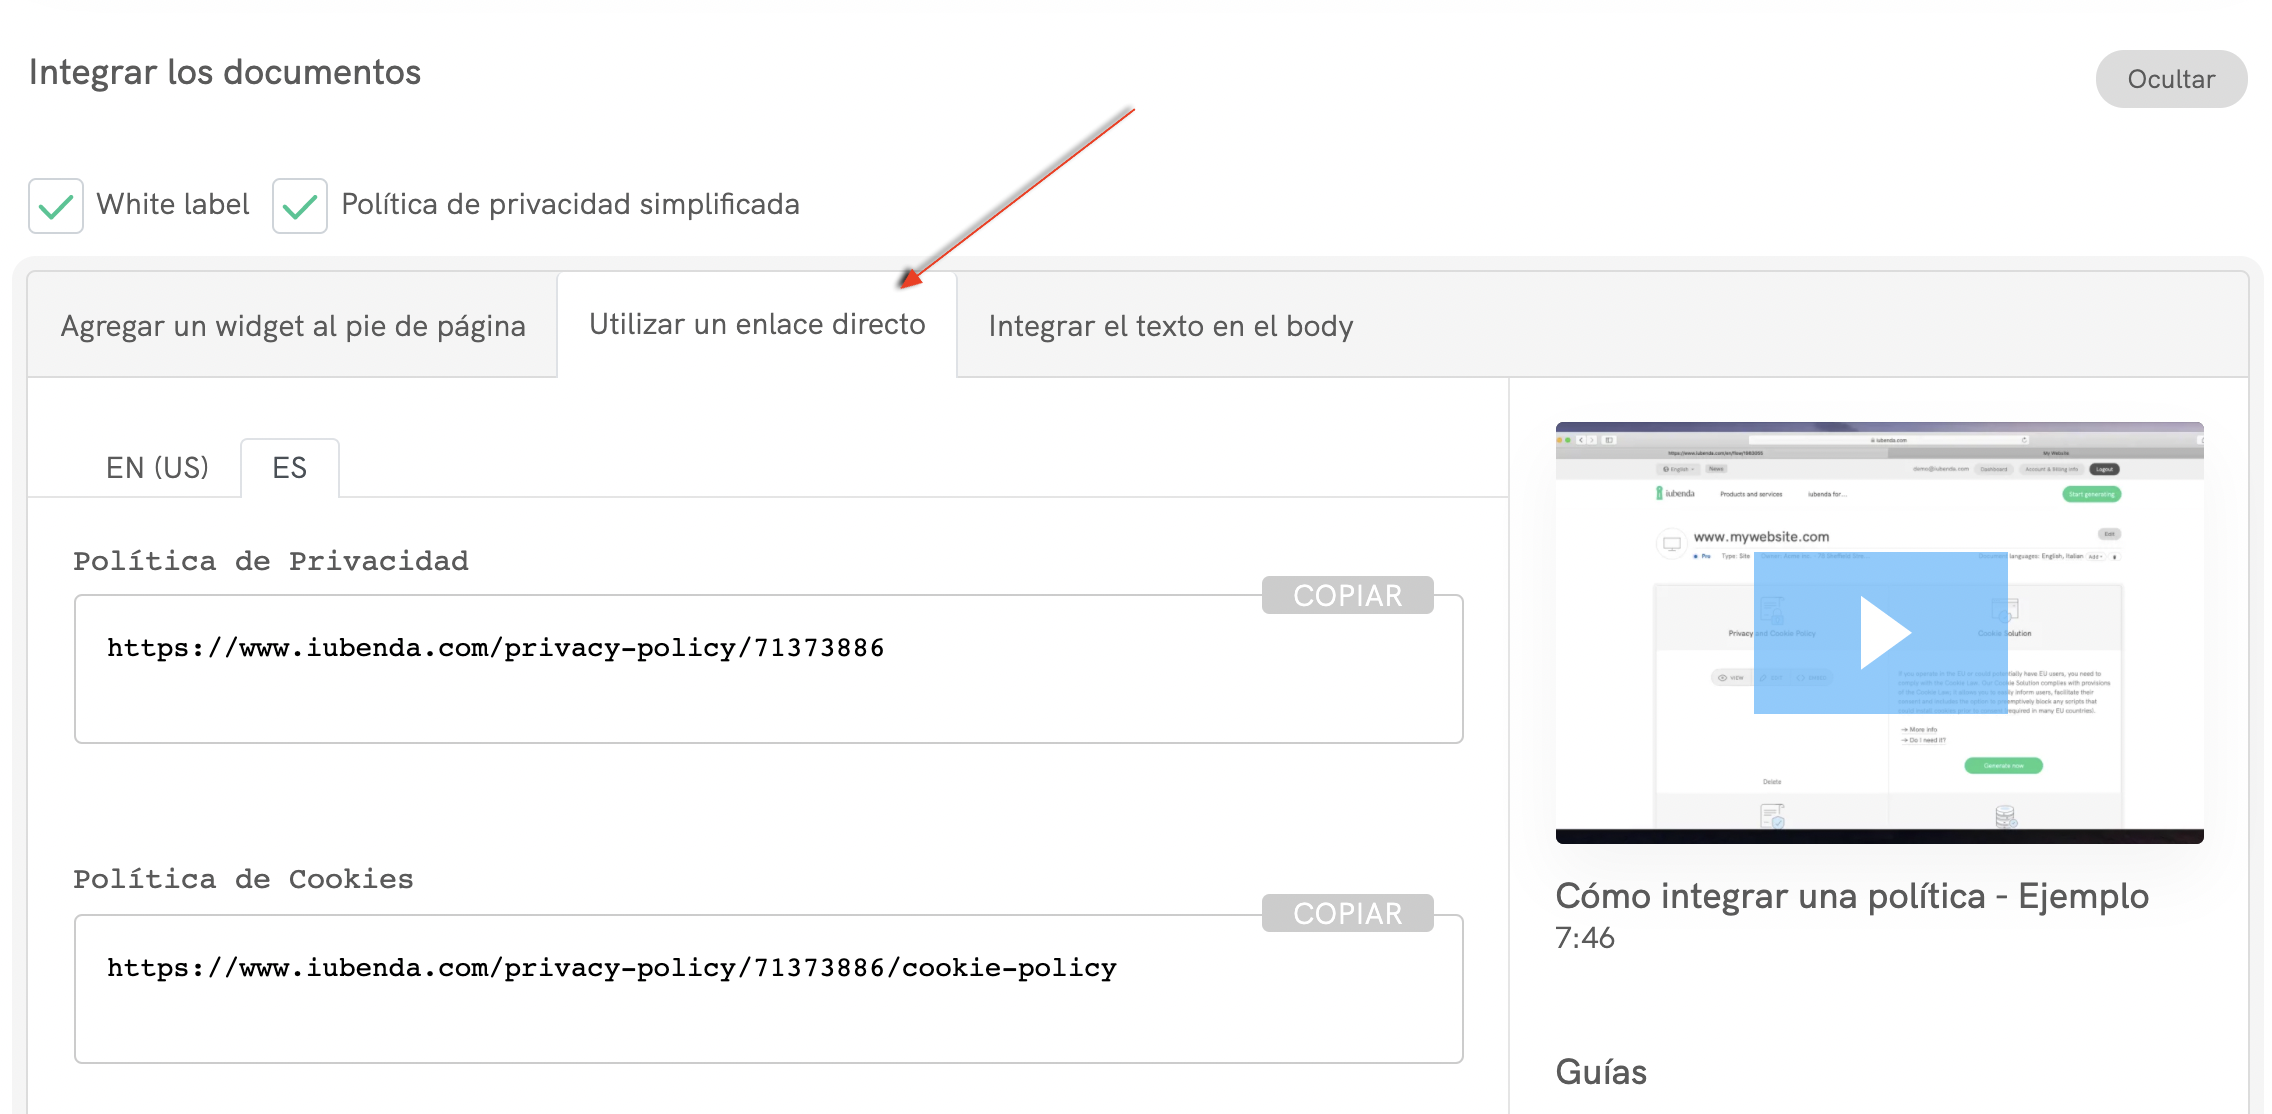Viewport: 2272px width, 1114px height.
Task: Select 'Utilizar un enlace directo' tab
Action: click(x=757, y=324)
